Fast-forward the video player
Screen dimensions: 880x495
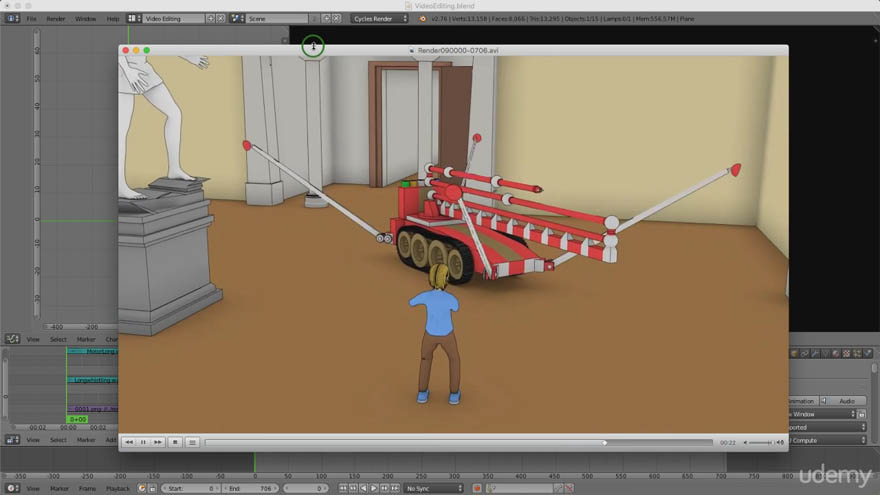pos(158,442)
